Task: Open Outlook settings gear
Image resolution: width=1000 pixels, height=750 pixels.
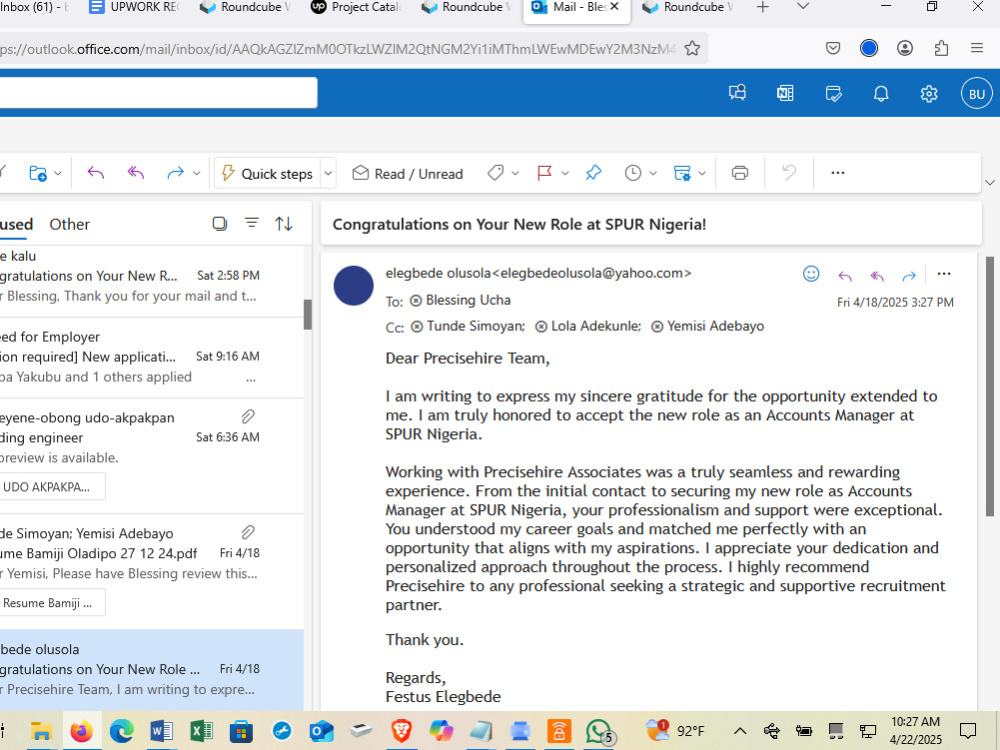Action: pyautogui.click(x=929, y=94)
